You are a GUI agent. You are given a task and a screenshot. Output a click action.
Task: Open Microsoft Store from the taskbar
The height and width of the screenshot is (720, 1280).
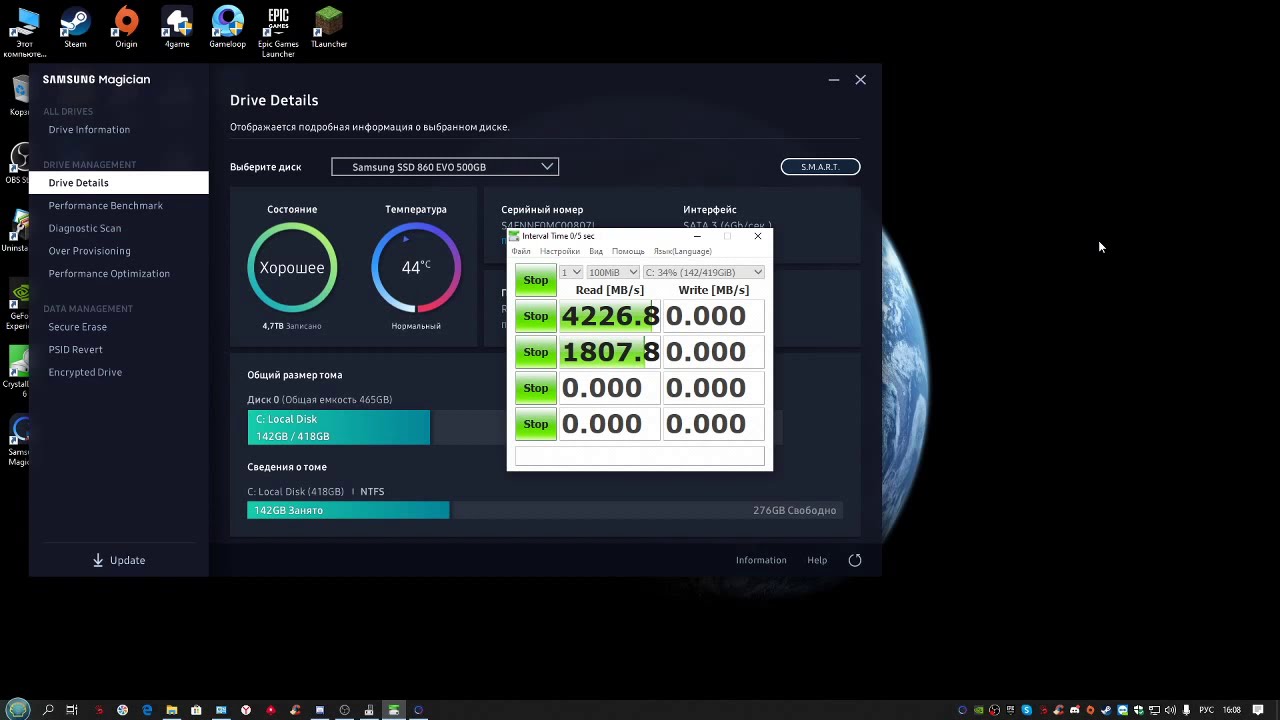pos(196,710)
